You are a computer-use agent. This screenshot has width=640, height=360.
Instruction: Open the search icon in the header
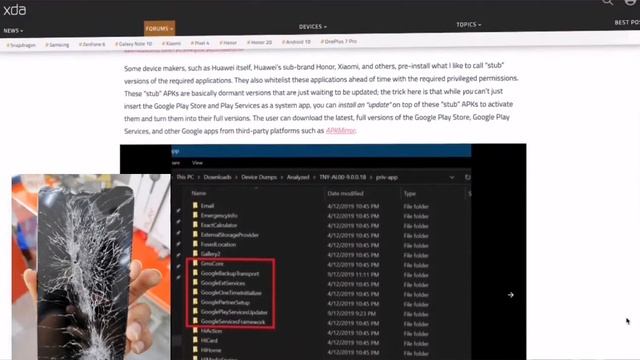point(607,2)
